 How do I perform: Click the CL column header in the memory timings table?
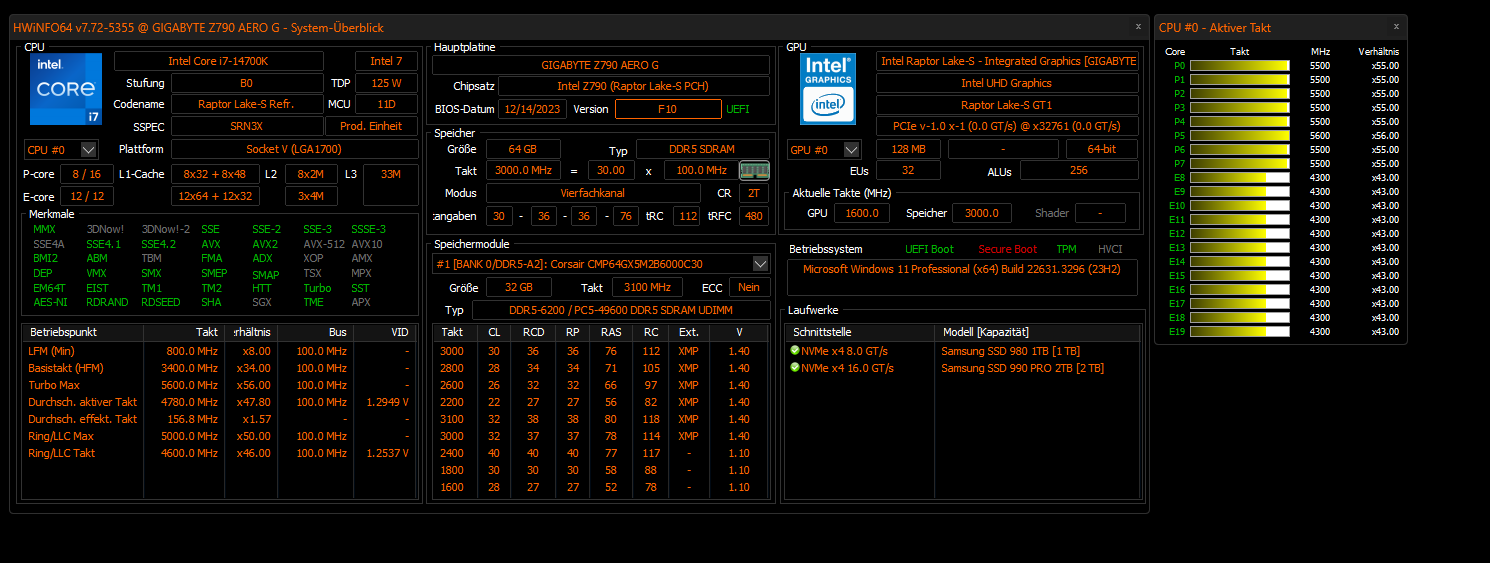click(494, 332)
